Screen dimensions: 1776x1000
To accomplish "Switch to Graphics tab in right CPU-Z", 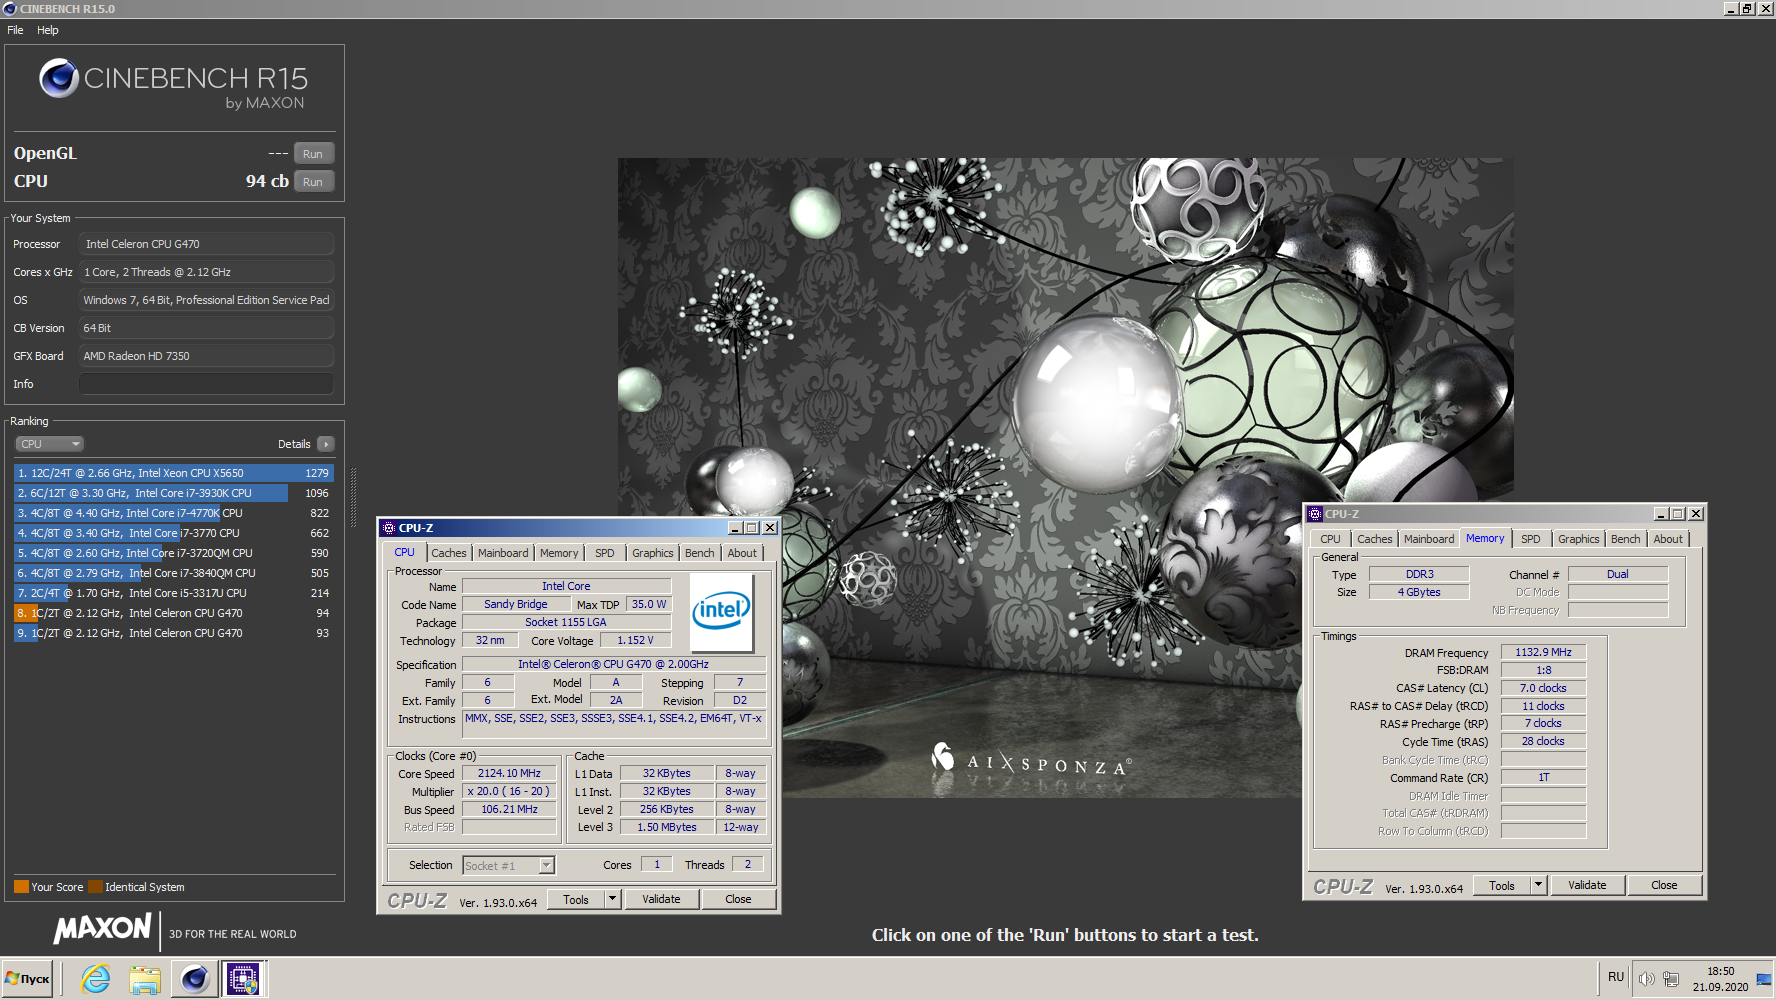I will coord(1579,539).
